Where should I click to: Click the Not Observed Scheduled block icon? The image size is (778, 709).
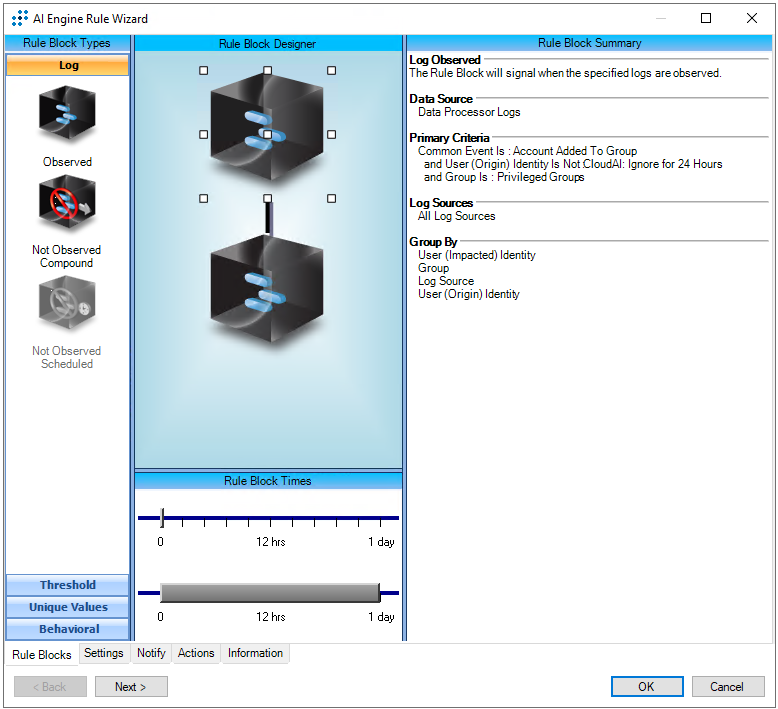(x=67, y=304)
